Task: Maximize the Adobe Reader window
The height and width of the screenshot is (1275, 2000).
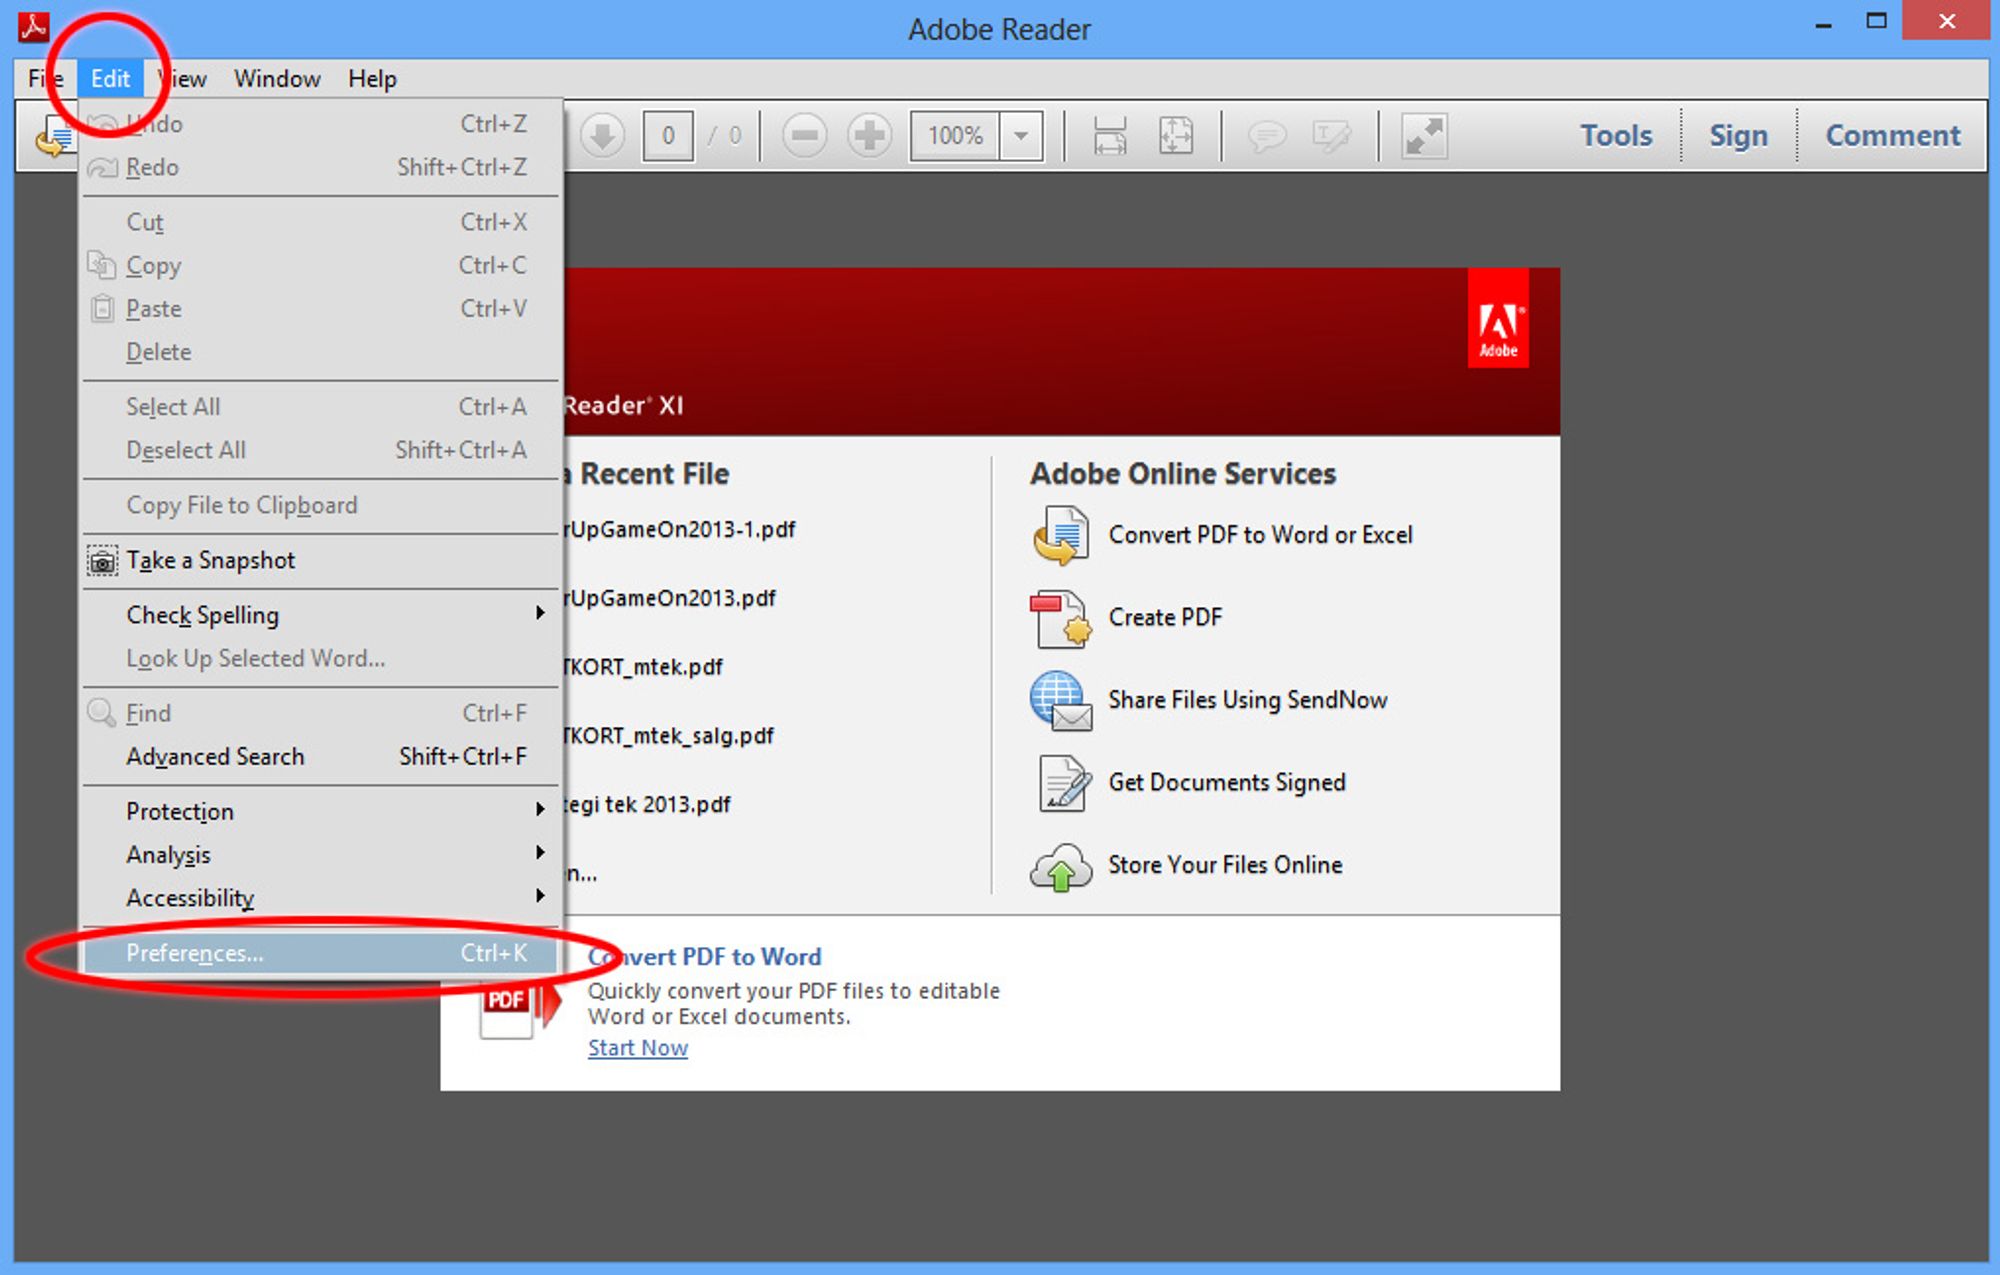Action: 1876,22
